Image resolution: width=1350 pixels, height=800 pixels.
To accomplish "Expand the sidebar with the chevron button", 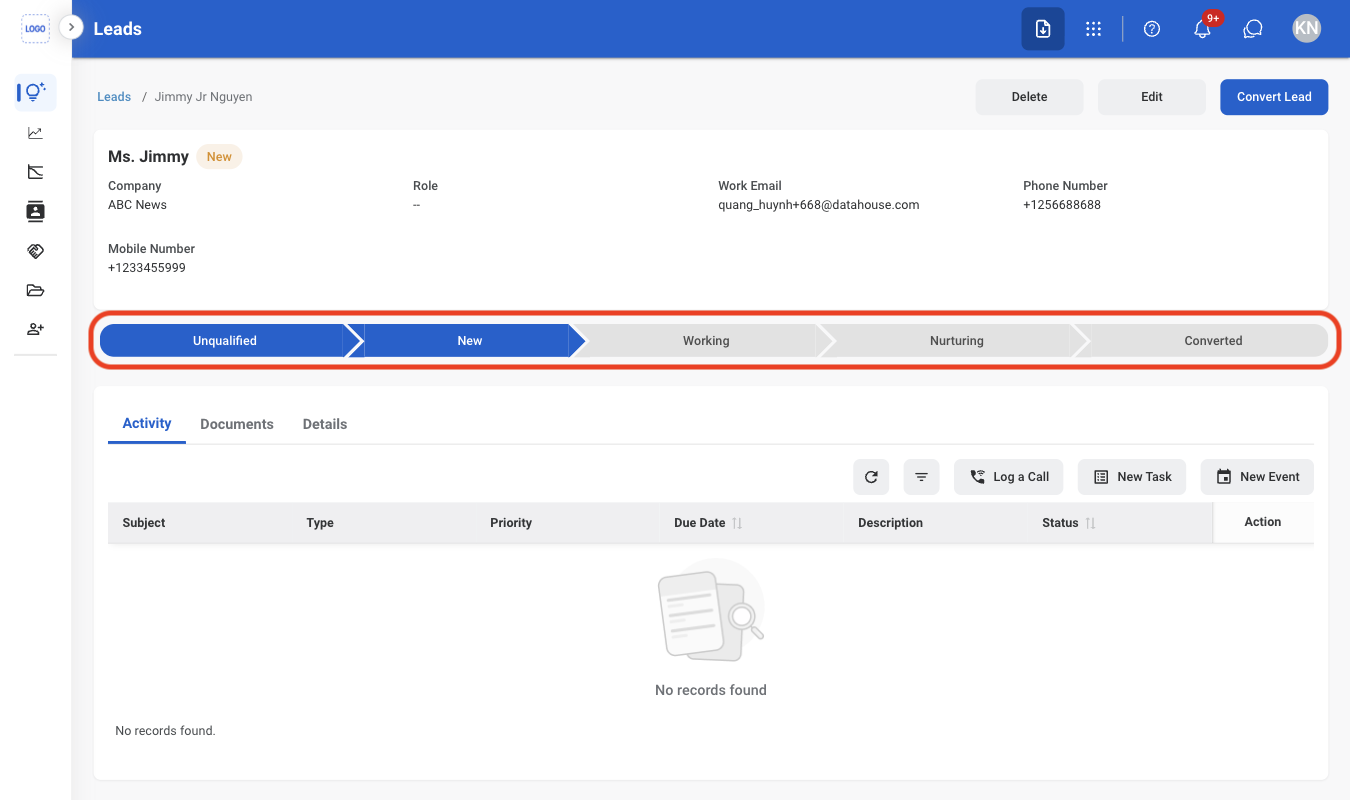I will pos(71,27).
